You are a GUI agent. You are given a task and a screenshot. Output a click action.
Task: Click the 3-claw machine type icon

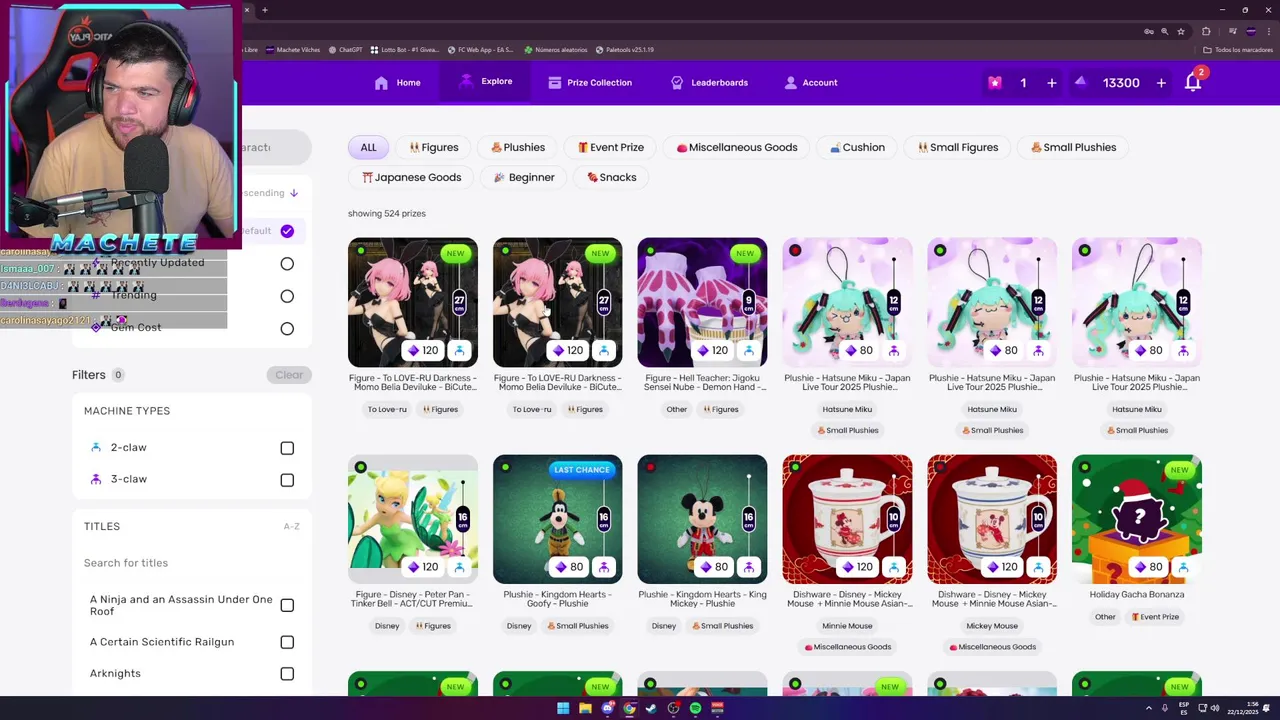click(x=97, y=479)
